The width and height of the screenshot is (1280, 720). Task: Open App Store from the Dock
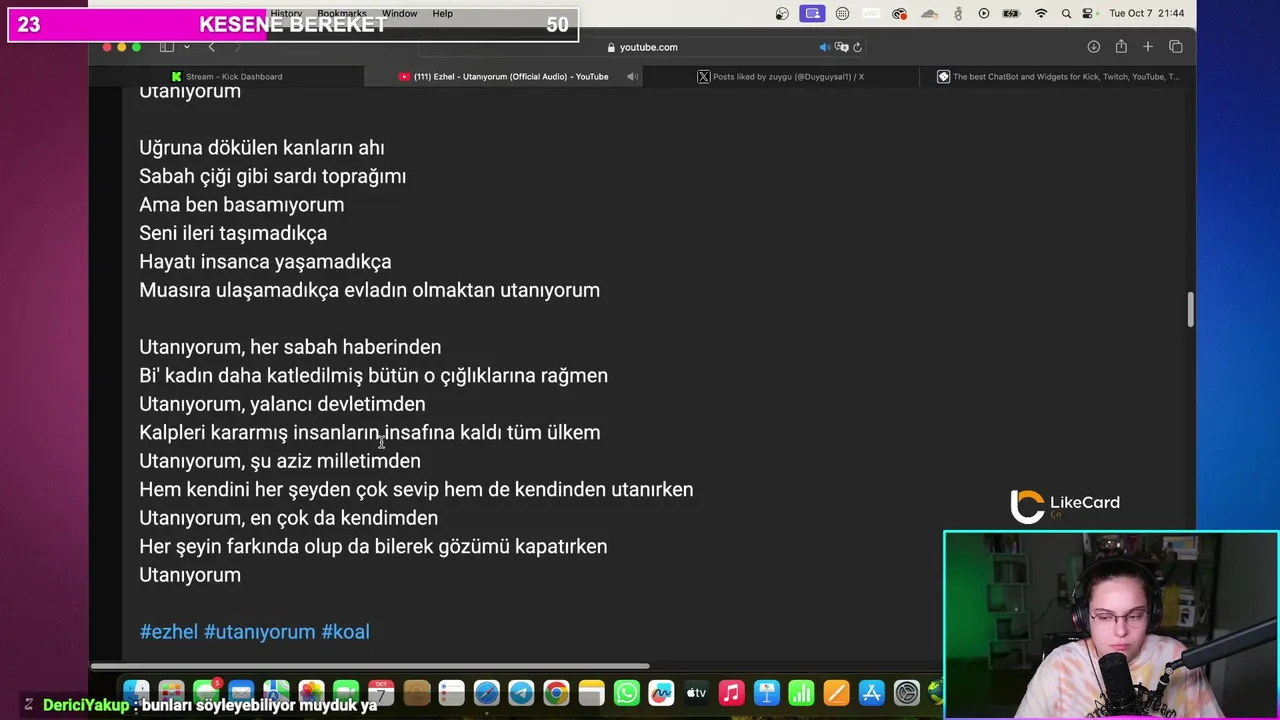coord(871,692)
